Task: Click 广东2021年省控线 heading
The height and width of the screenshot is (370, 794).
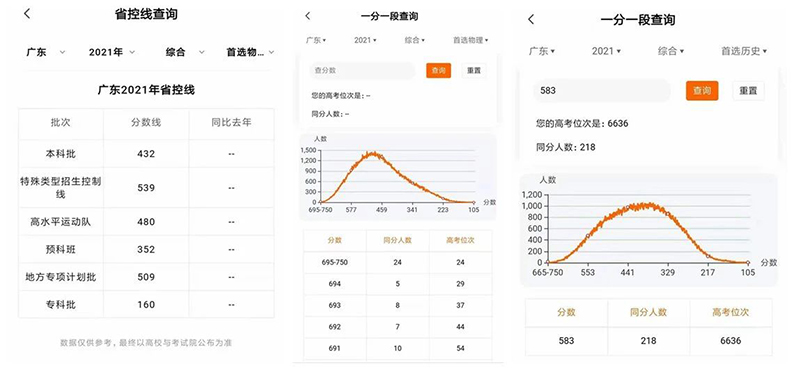Action: (x=146, y=91)
